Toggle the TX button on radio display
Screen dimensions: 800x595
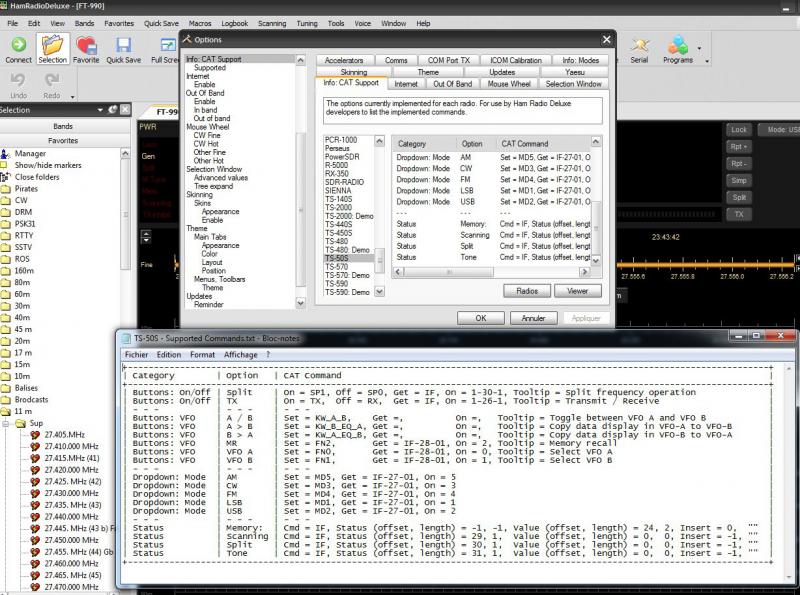tap(738, 214)
